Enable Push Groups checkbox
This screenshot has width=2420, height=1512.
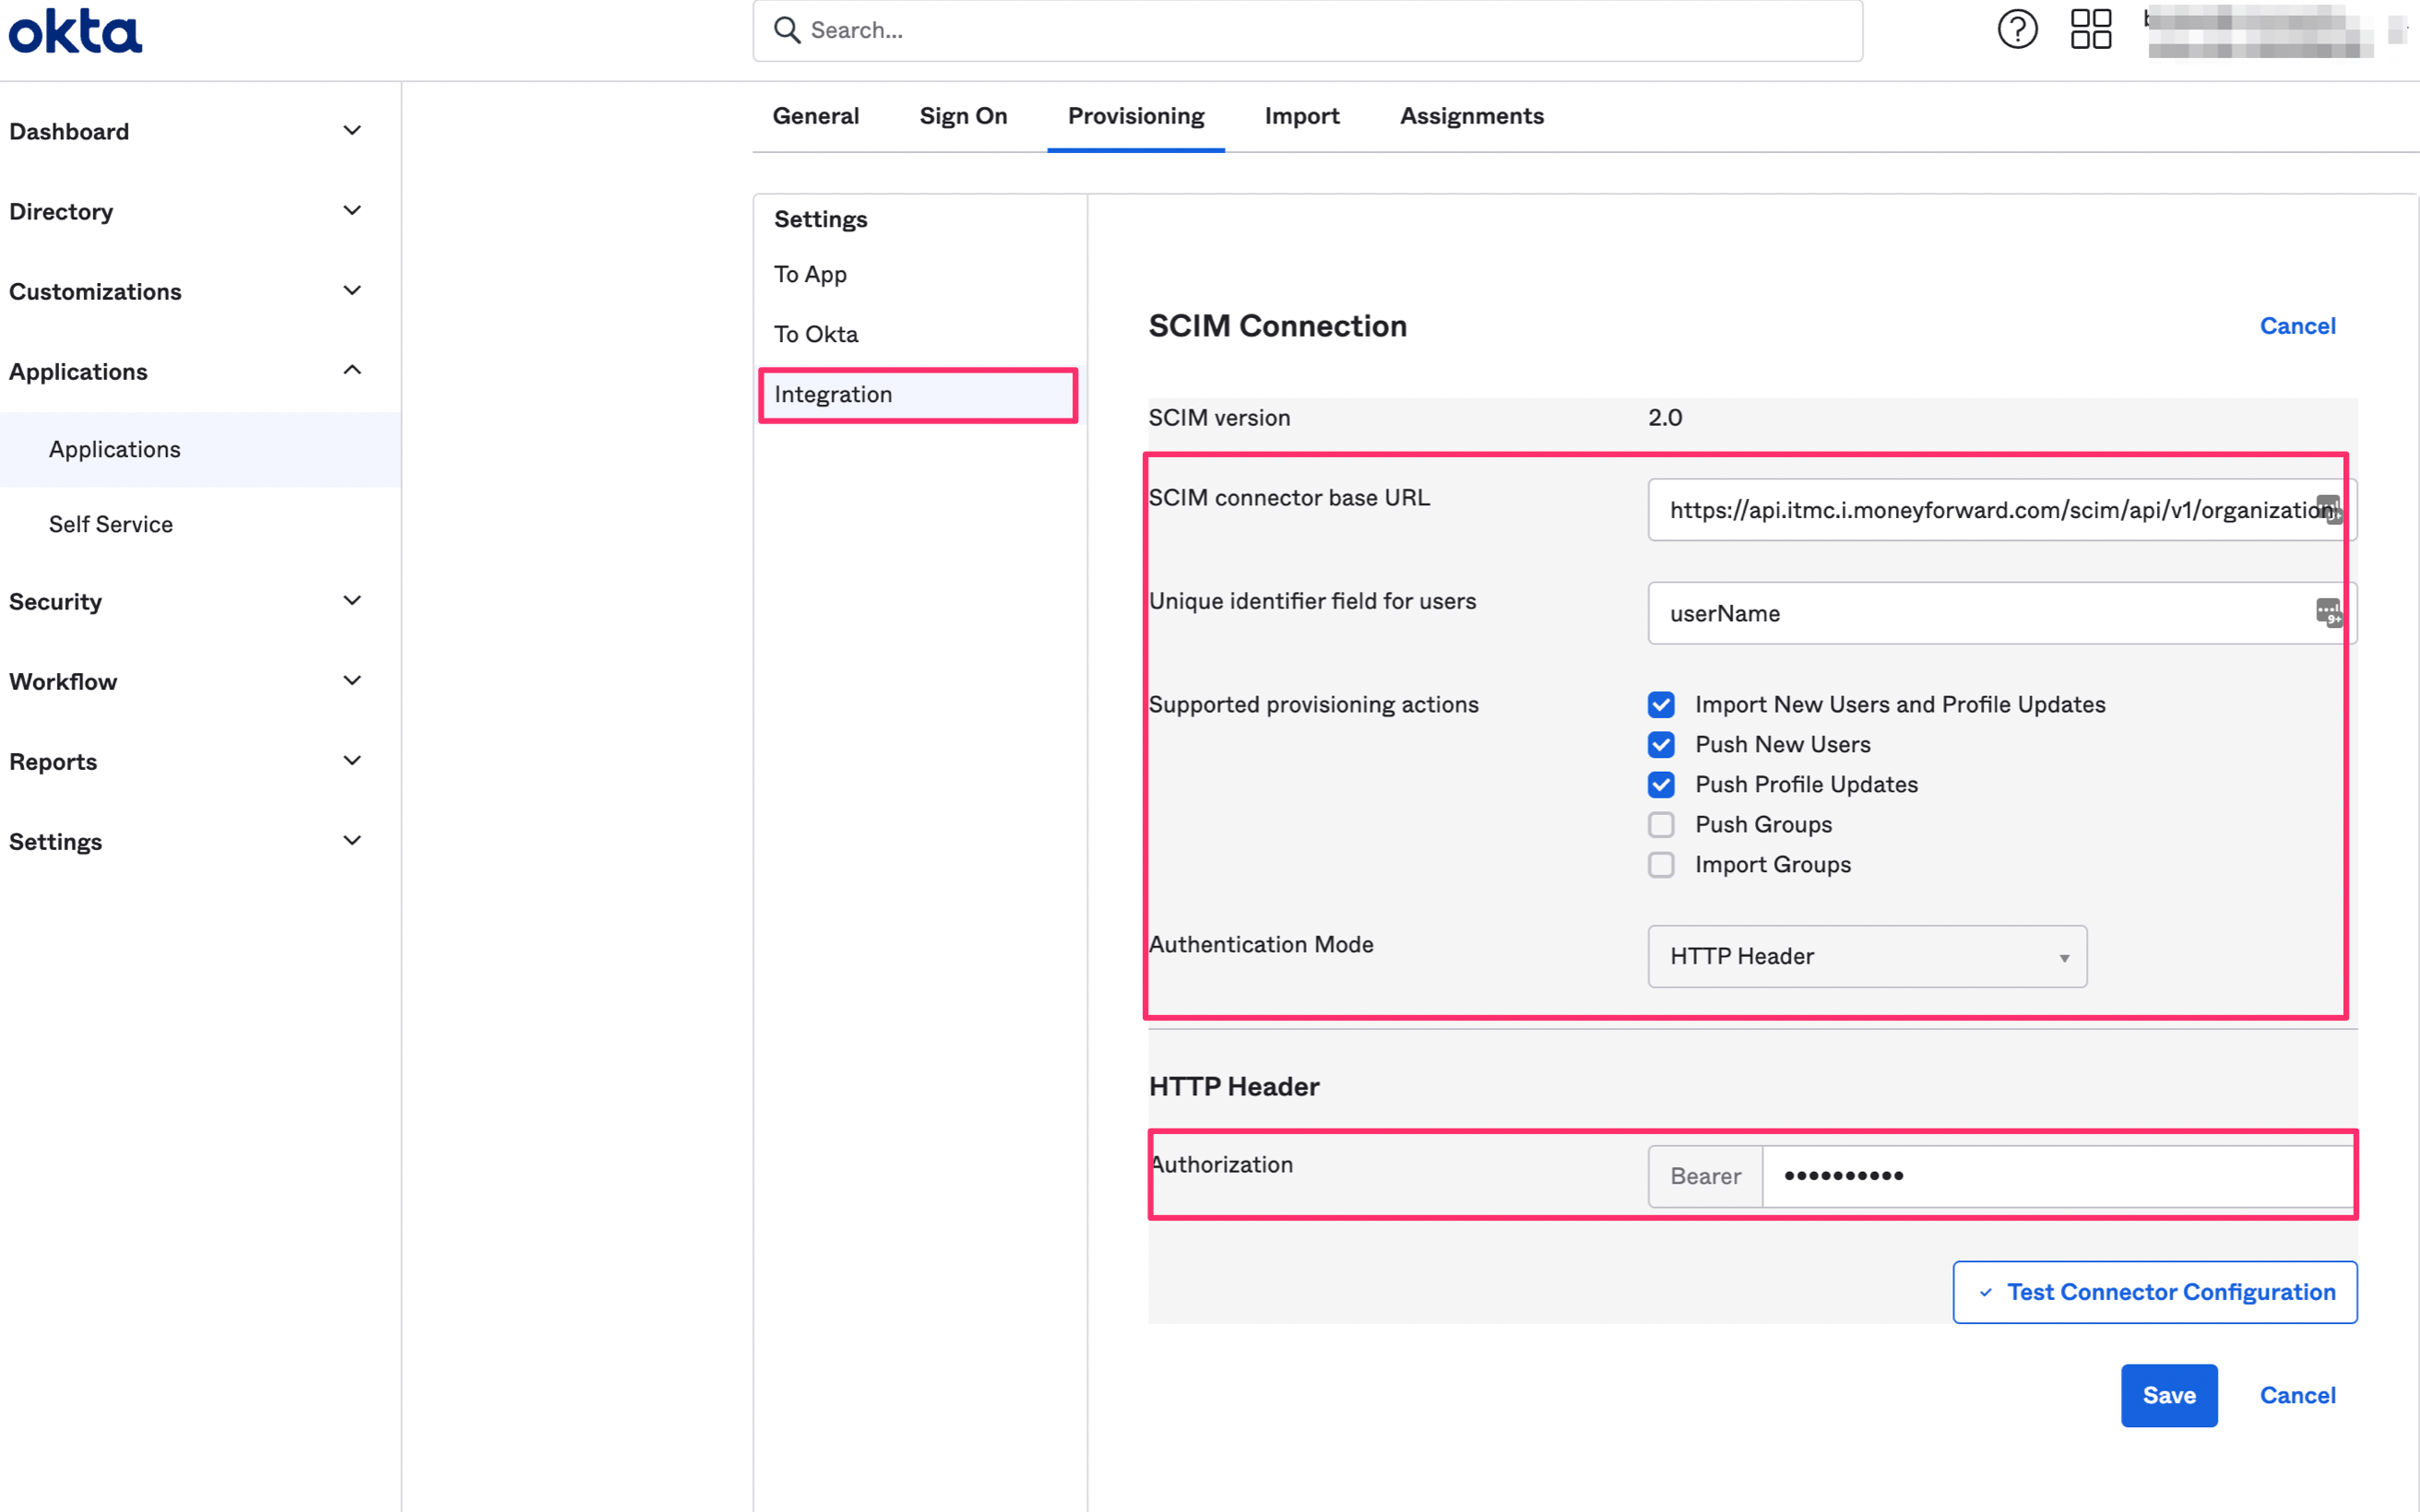pyautogui.click(x=1661, y=824)
